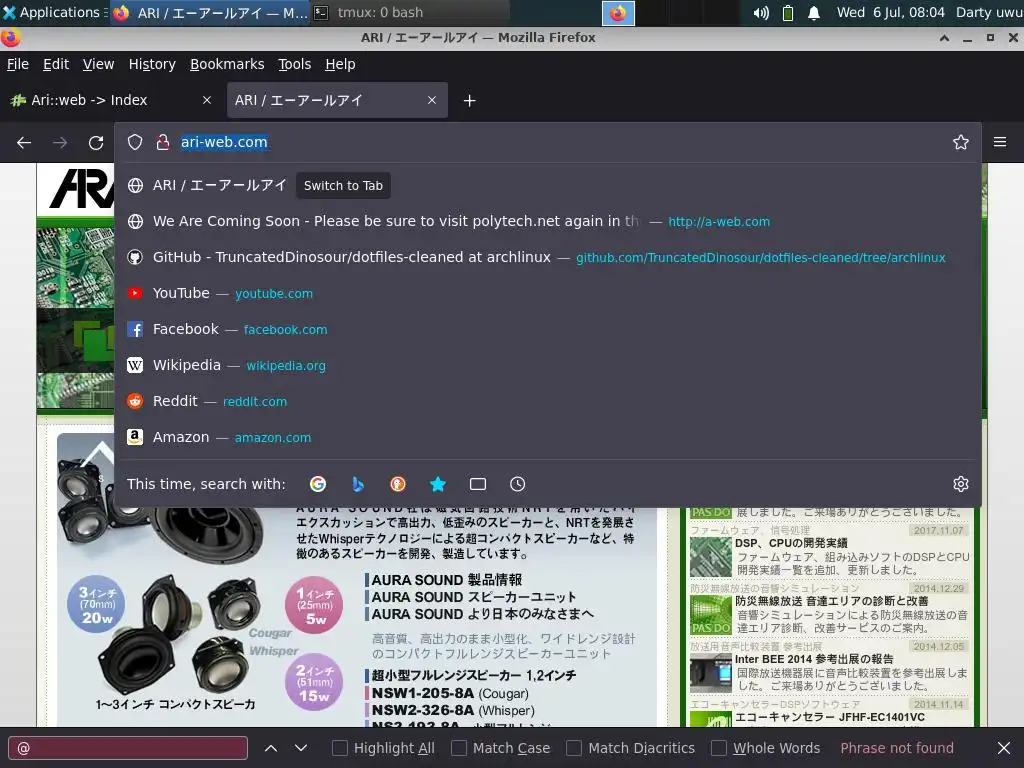Enable Match Case checkbox
Viewport: 1024px width, 768px height.
[x=459, y=748]
